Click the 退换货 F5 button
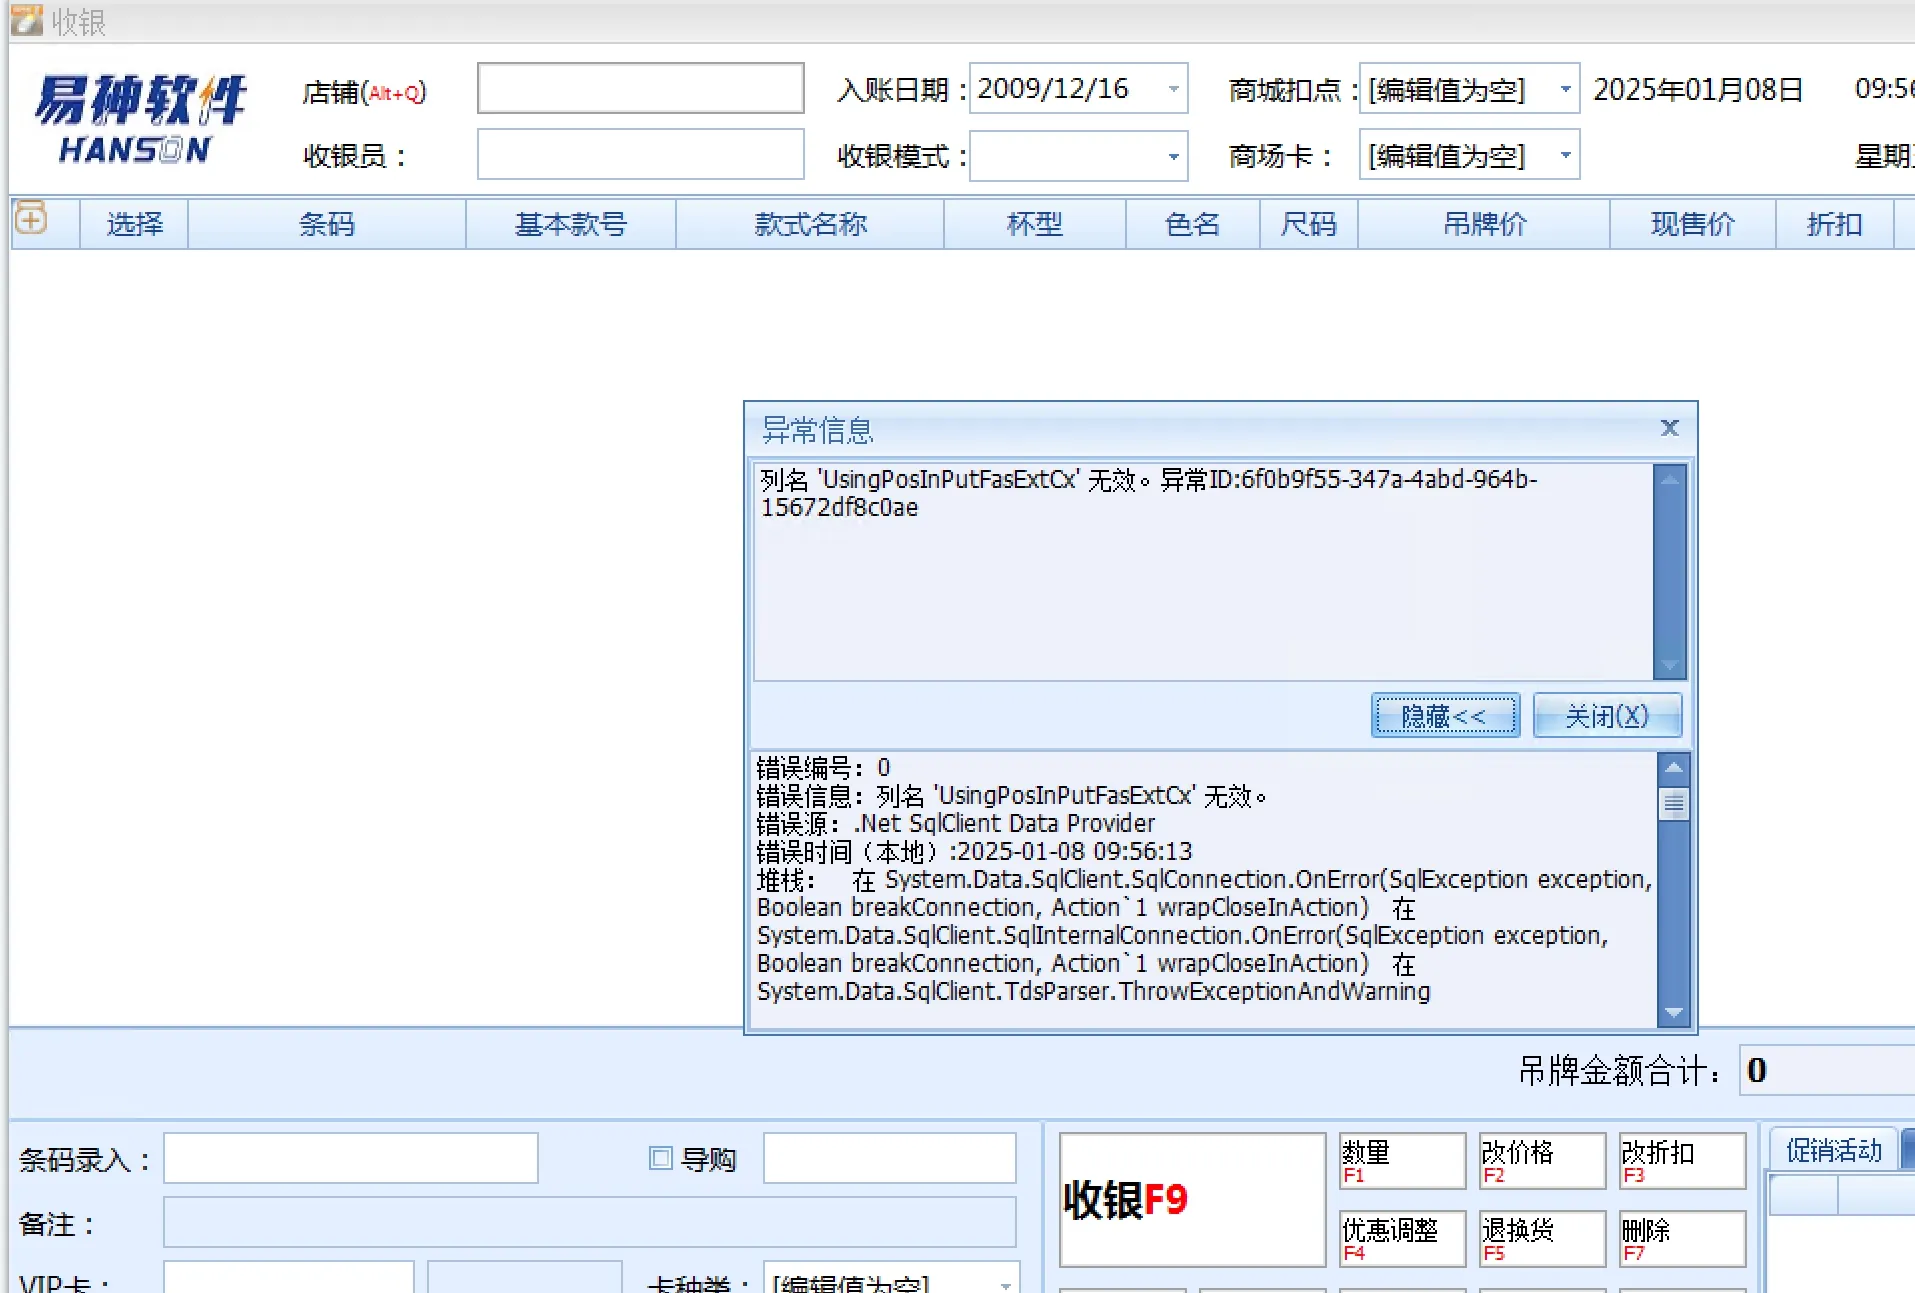1915x1293 pixels. [1542, 1239]
